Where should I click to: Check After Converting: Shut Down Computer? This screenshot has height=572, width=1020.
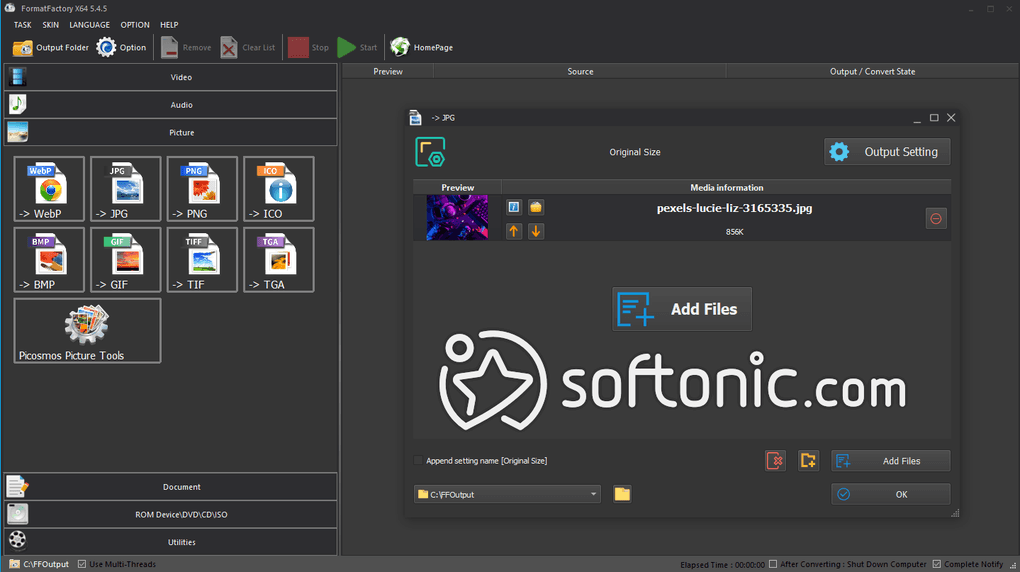773,564
